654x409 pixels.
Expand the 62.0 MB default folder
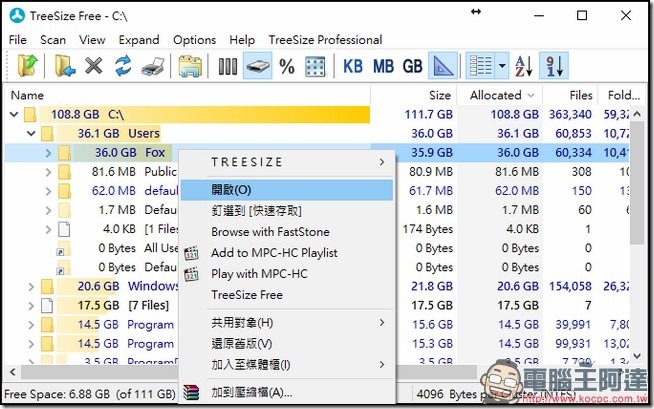click(48, 191)
